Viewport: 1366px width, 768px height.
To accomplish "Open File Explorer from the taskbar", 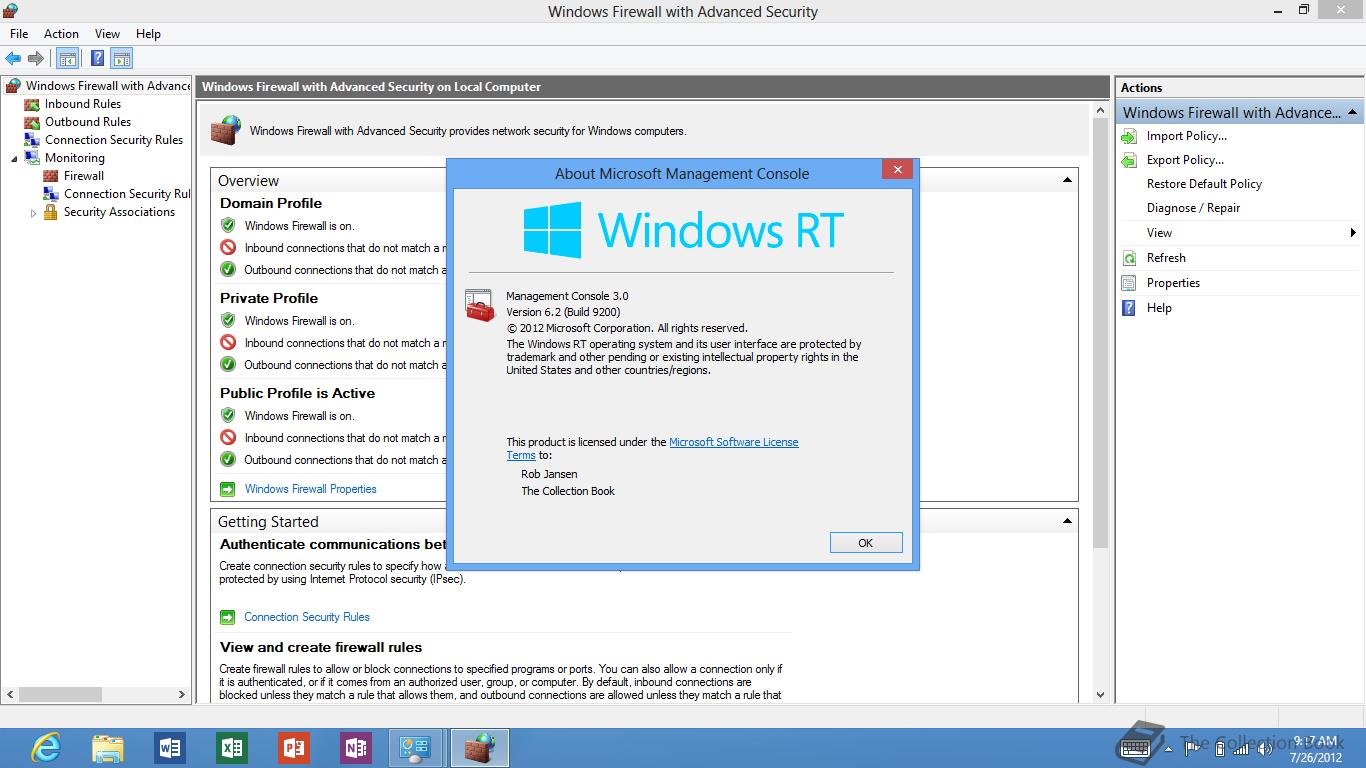I will click(x=107, y=748).
